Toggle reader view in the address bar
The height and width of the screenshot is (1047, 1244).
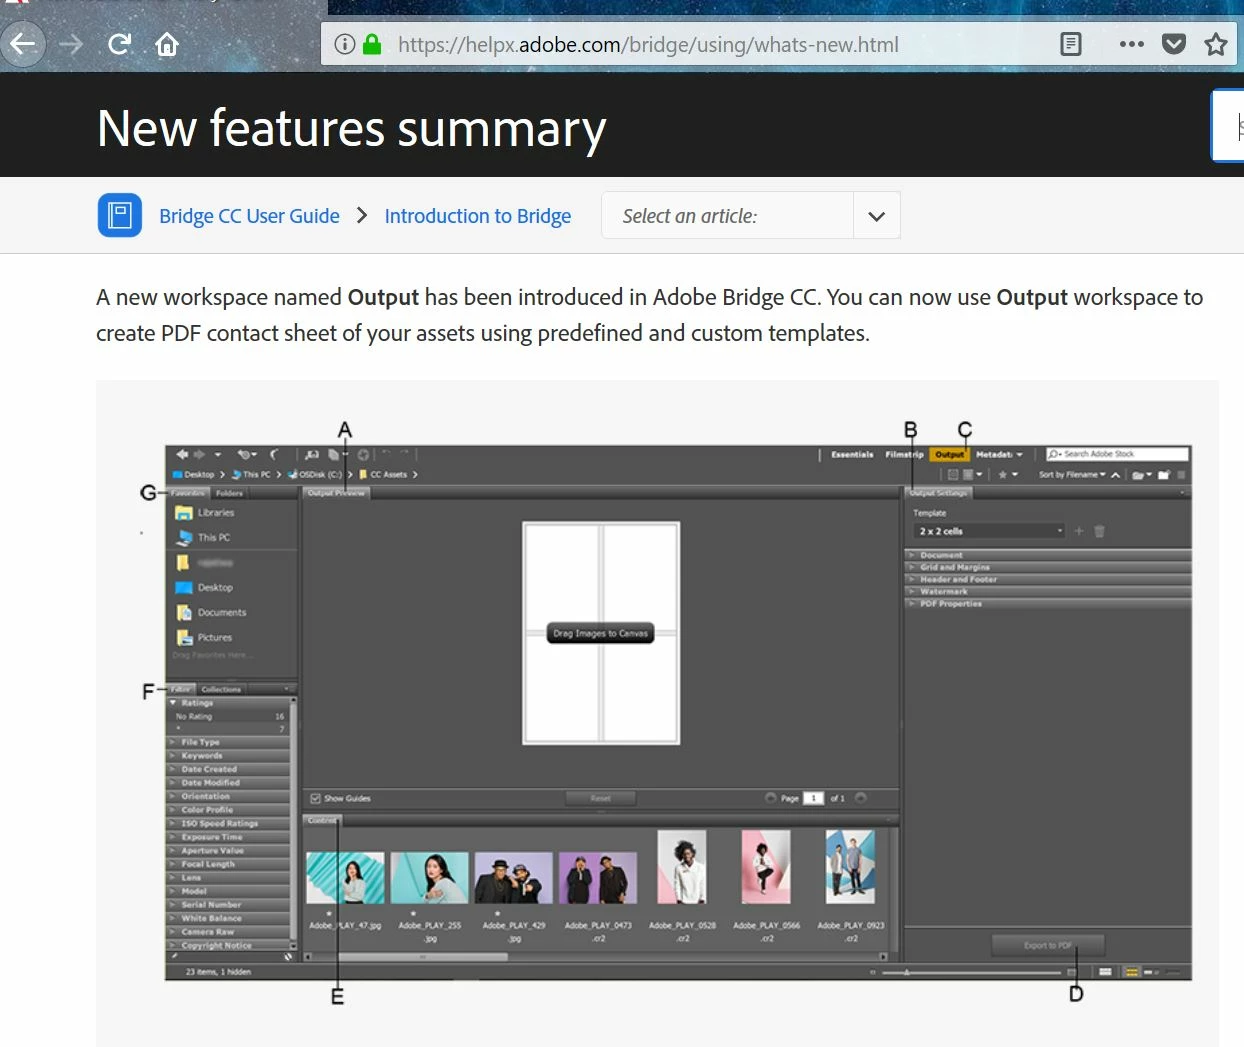click(1071, 44)
